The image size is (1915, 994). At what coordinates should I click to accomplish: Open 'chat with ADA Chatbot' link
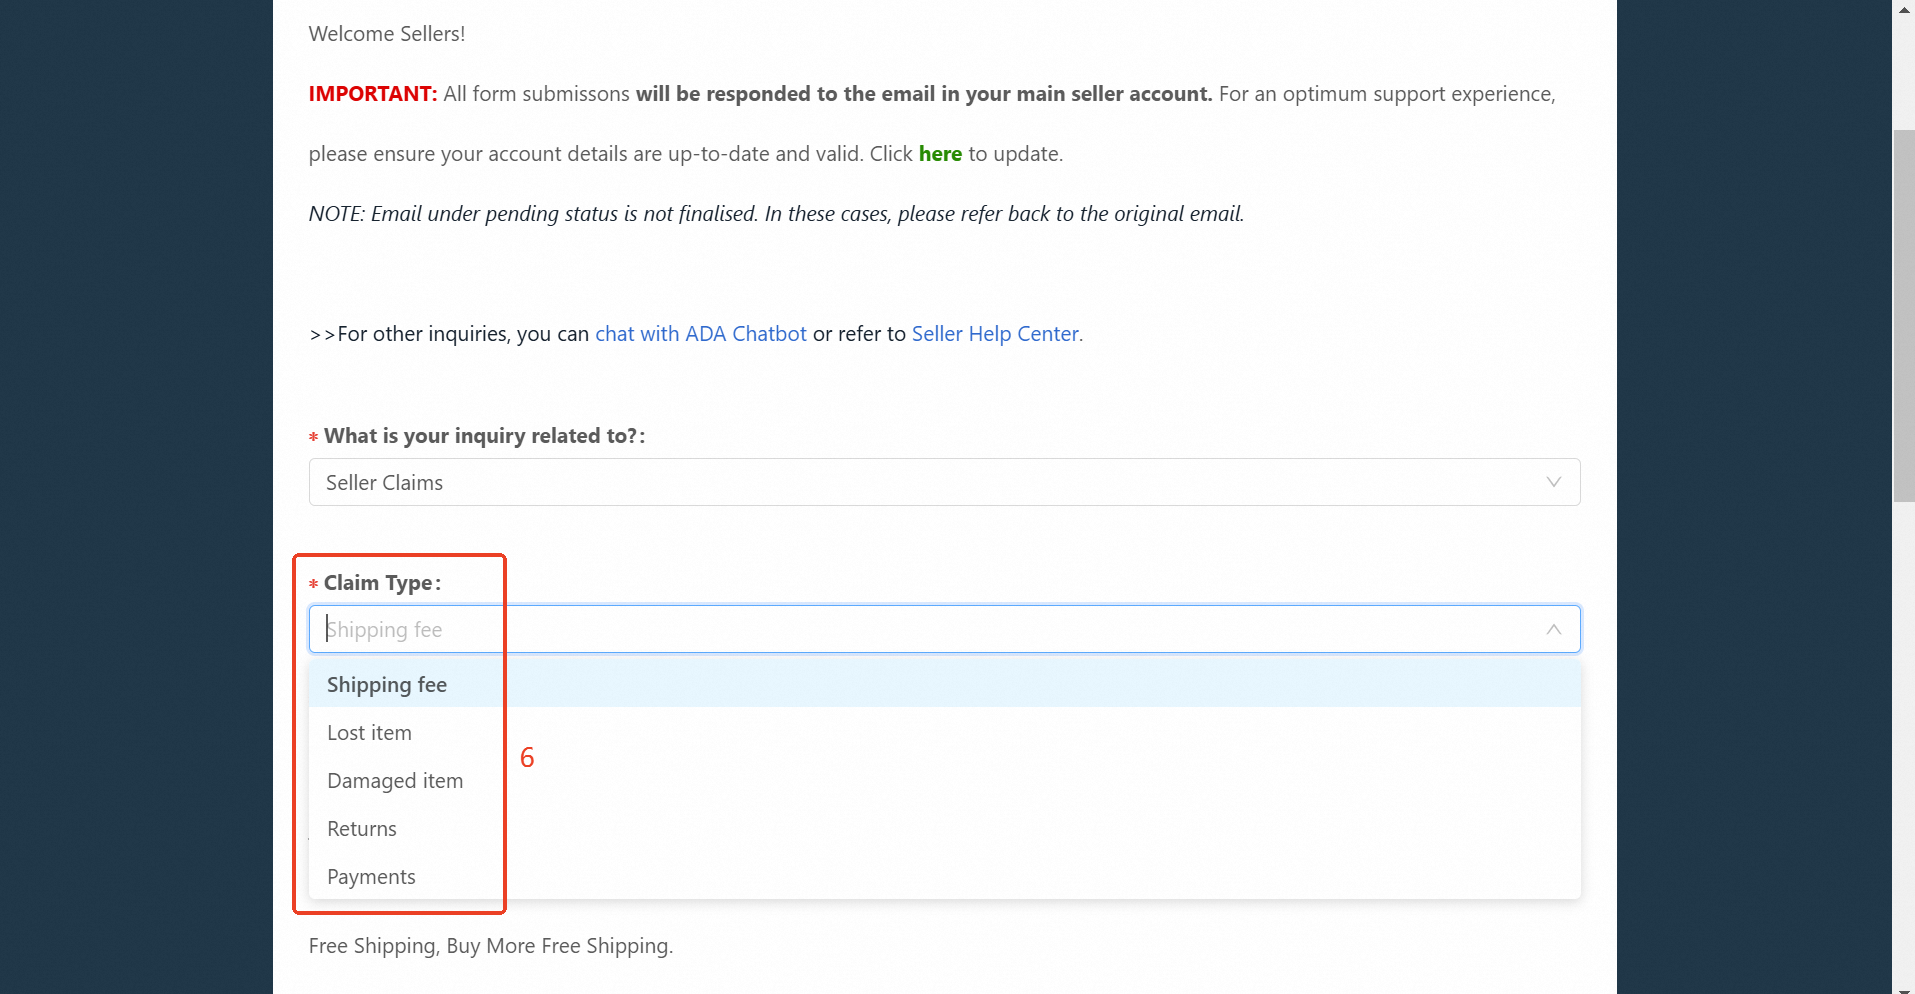pyautogui.click(x=700, y=333)
